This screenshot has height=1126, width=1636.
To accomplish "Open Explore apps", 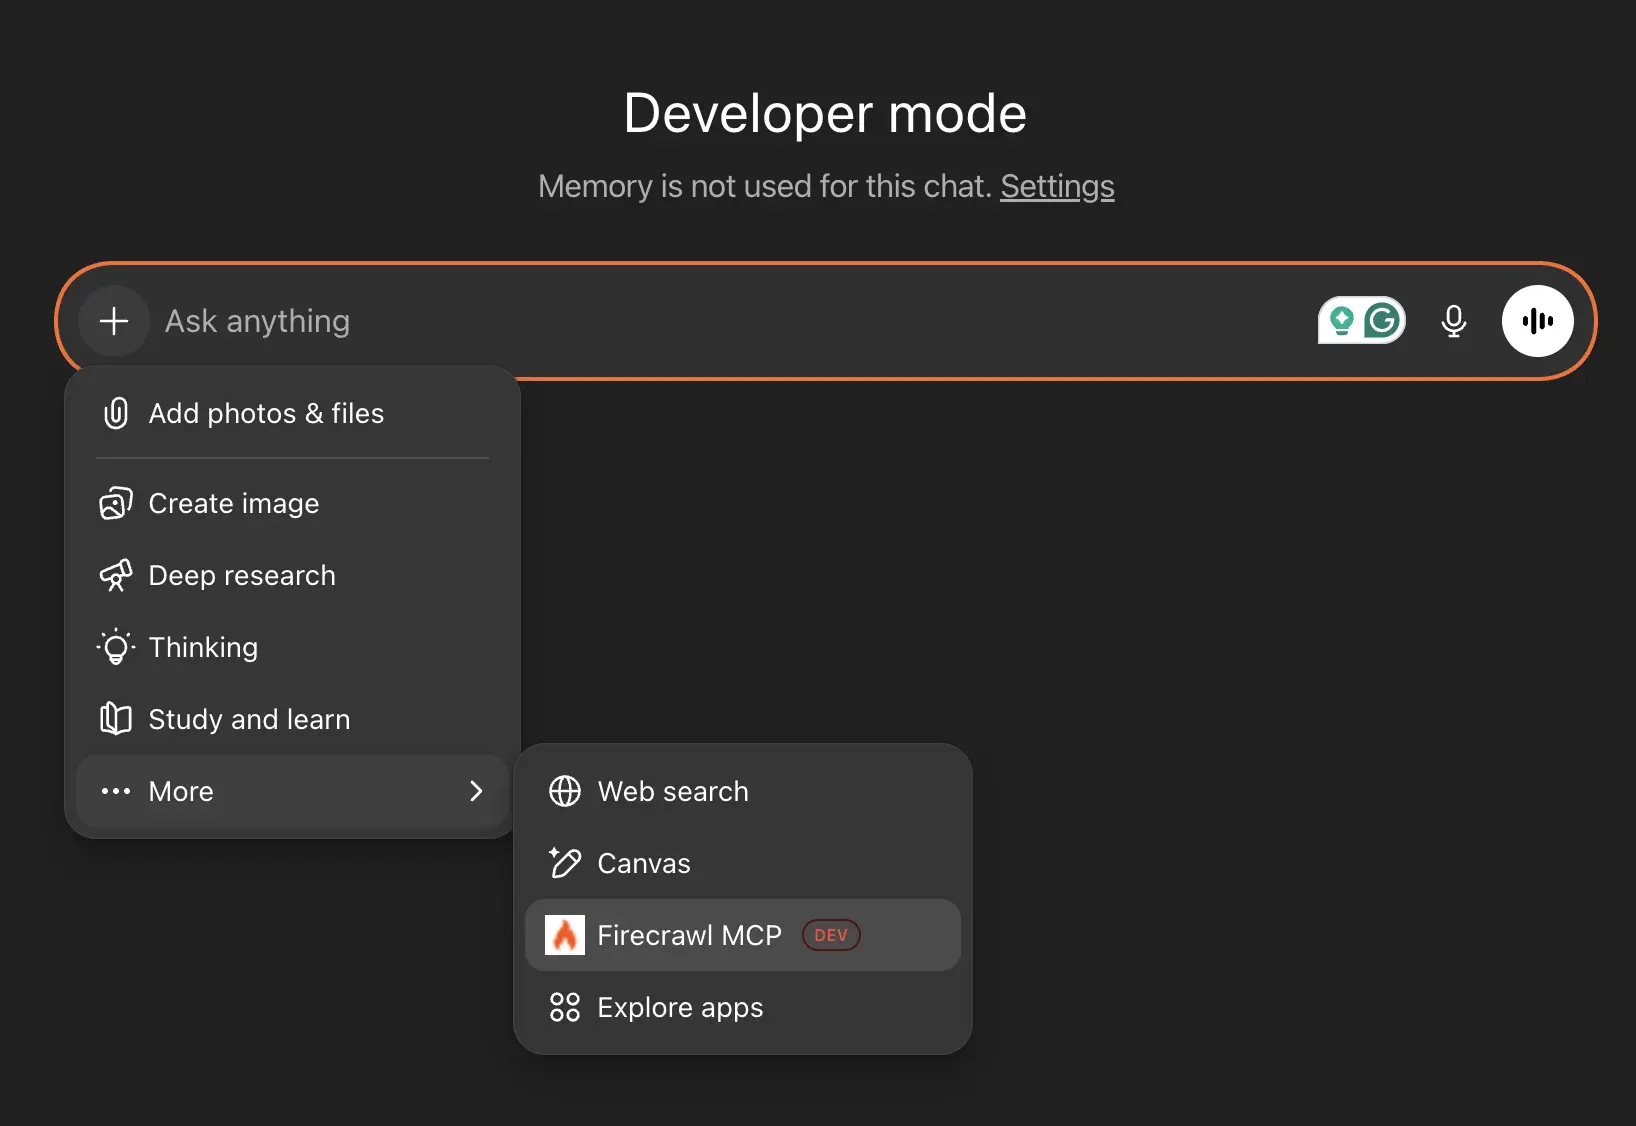I will (742, 1007).
